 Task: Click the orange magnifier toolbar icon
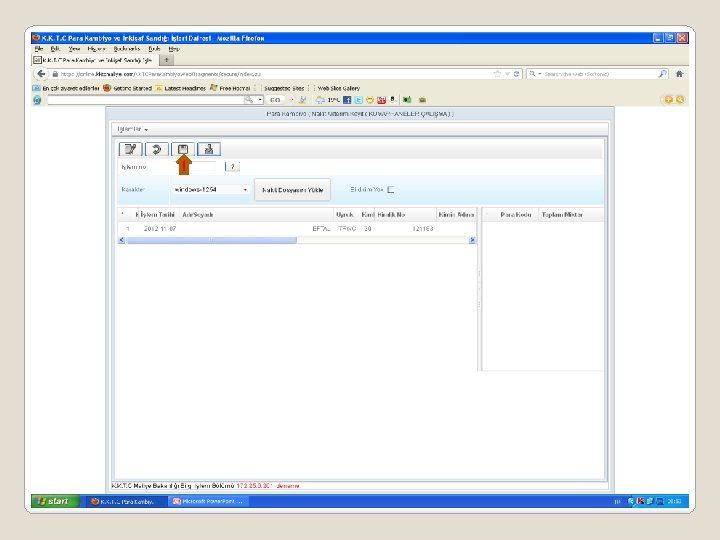(x=680, y=100)
